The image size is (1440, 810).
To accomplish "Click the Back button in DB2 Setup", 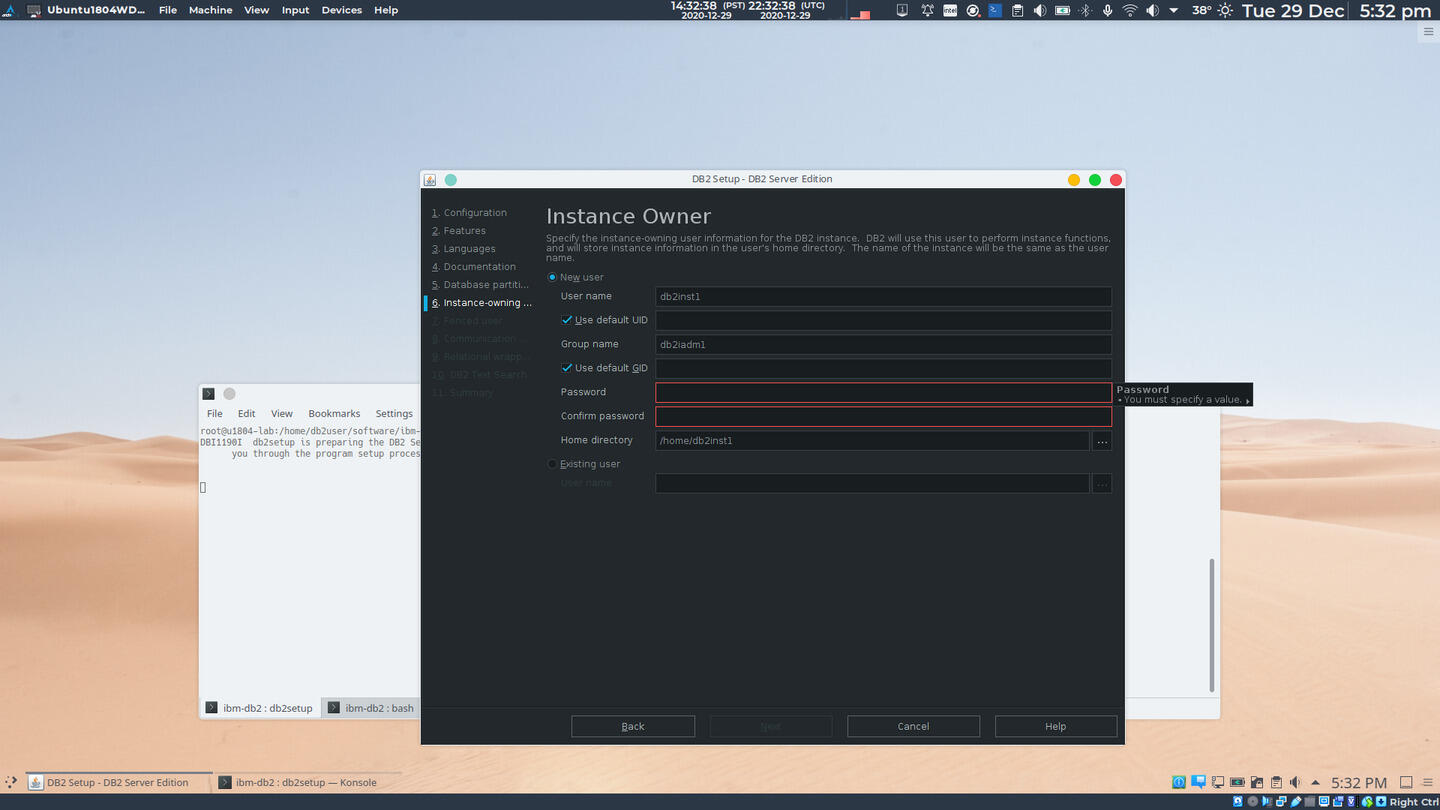I will click(x=633, y=726).
